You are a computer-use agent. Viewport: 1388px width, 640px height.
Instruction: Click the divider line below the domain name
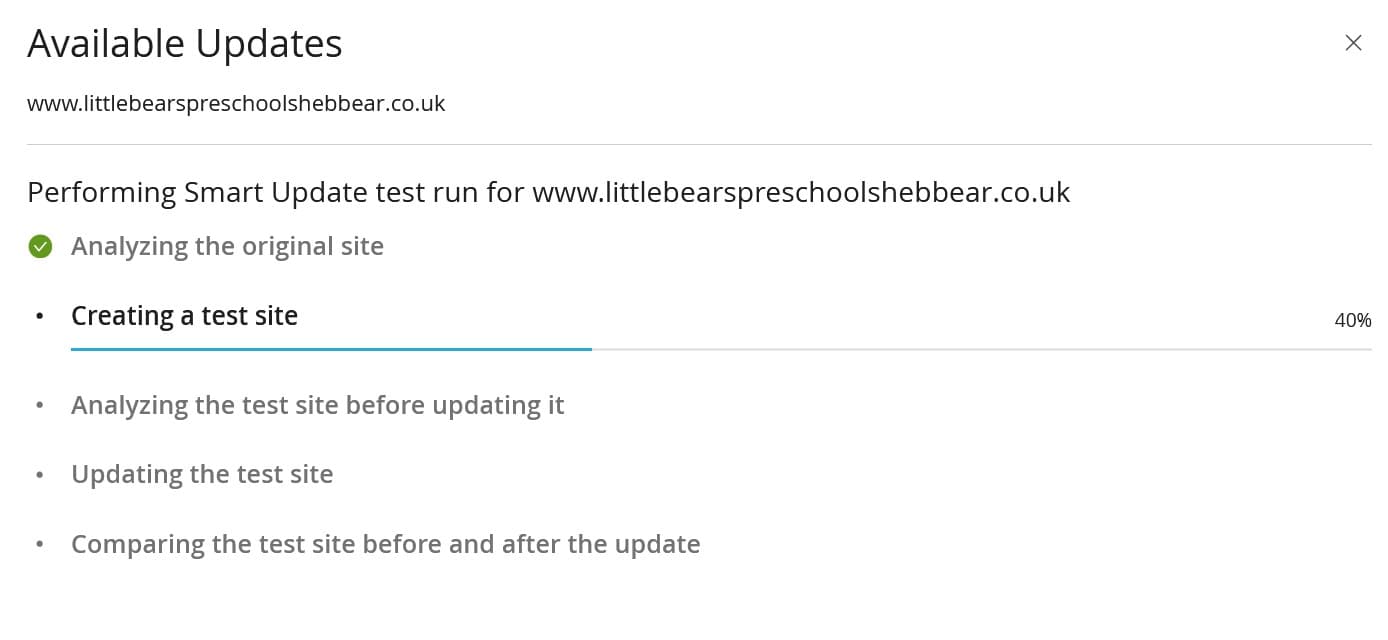click(x=699, y=145)
